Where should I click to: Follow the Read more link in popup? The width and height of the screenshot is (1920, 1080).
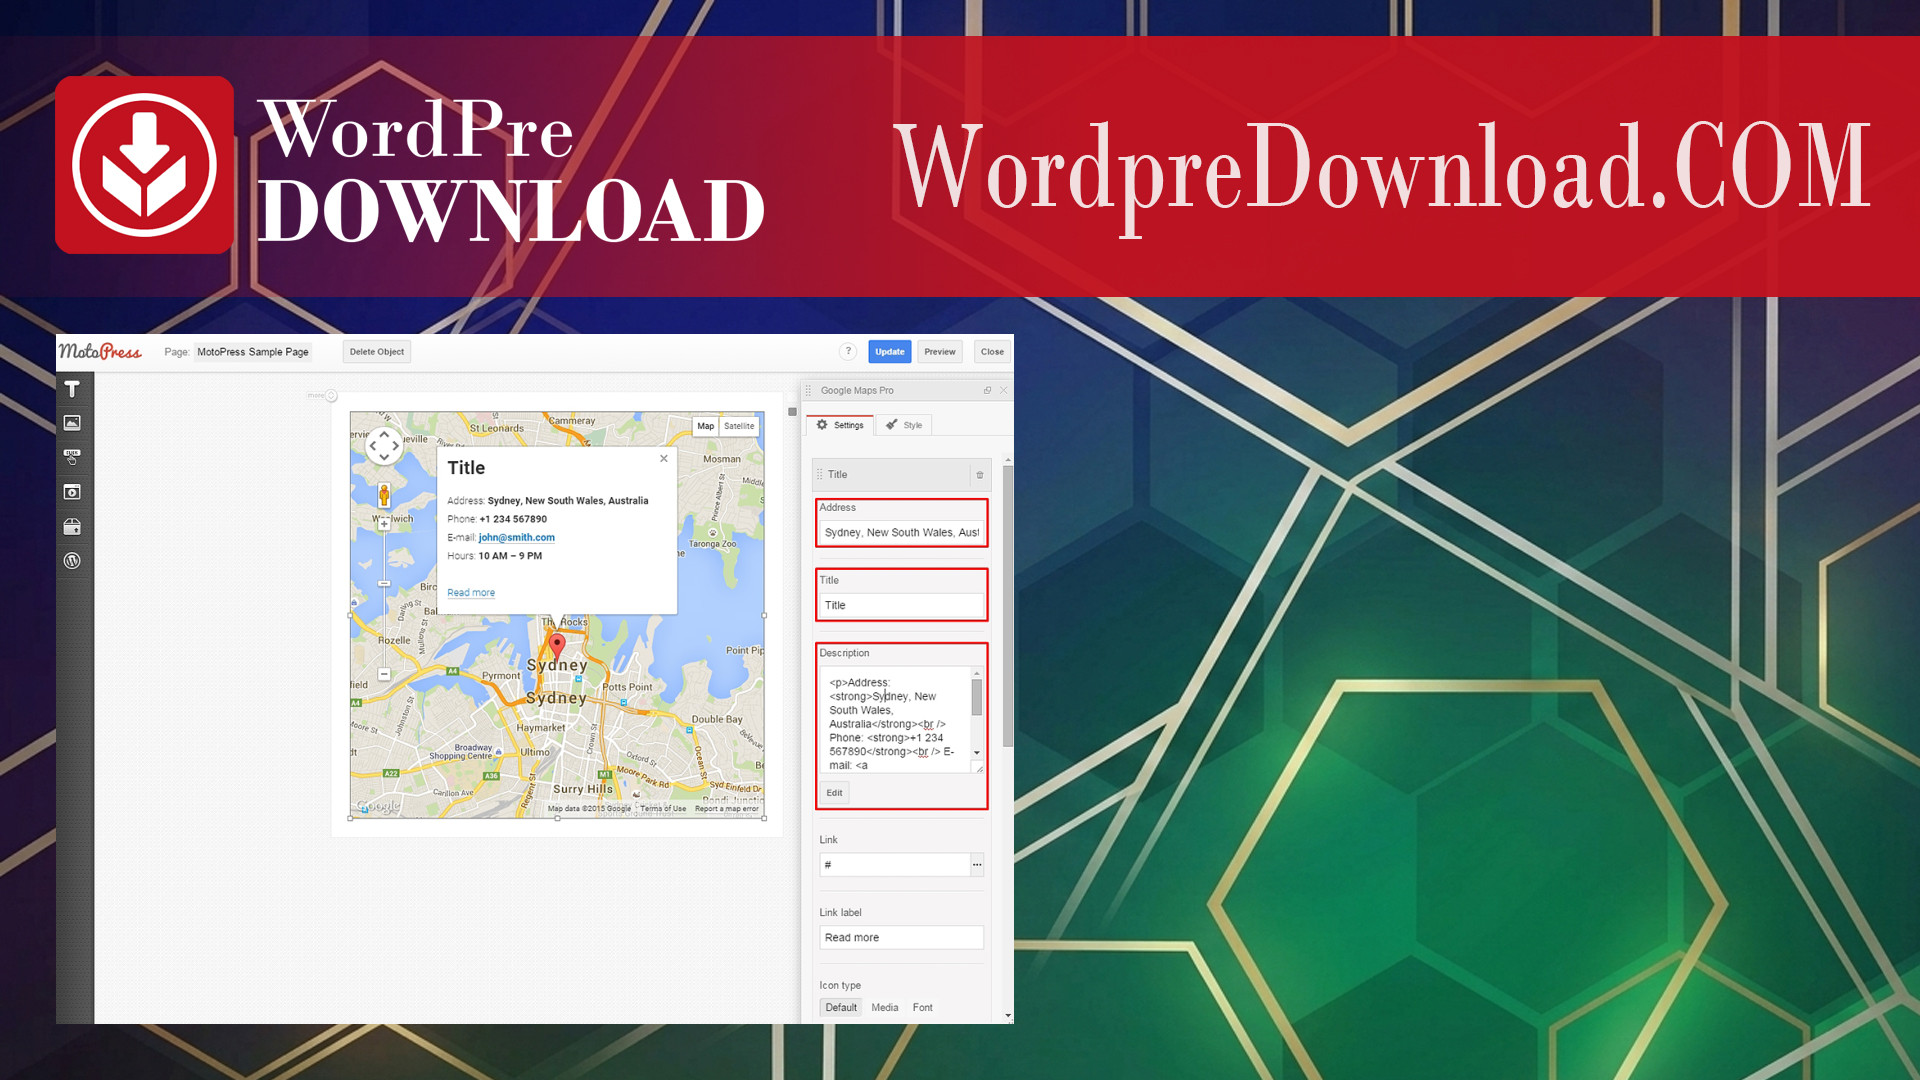pyautogui.click(x=471, y=593)
